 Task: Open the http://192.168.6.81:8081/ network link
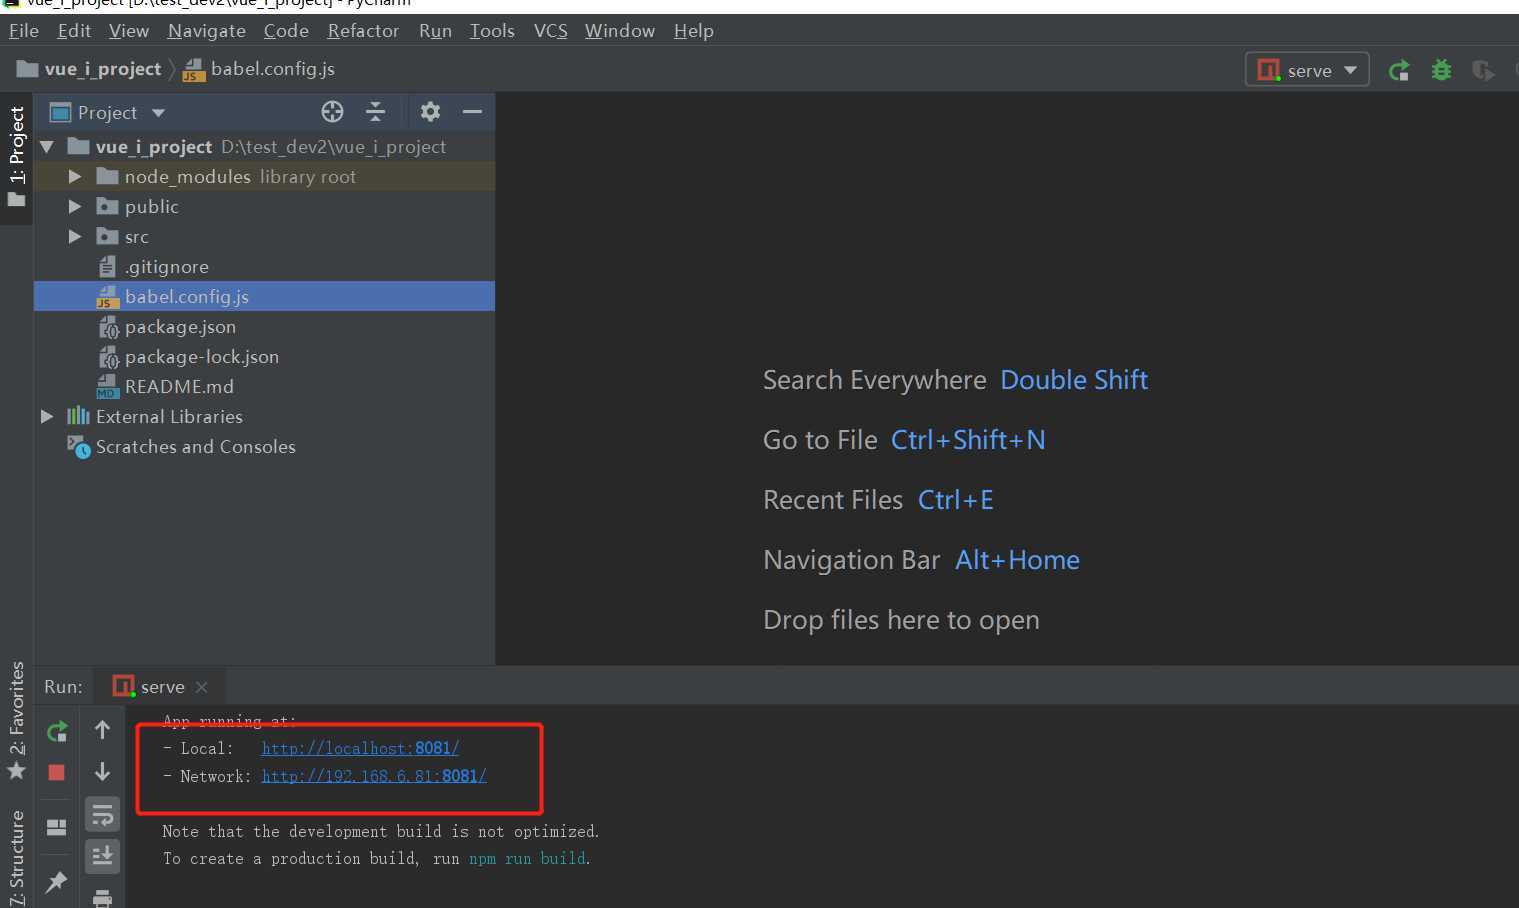pyautogui.click(x=374, y=776)
